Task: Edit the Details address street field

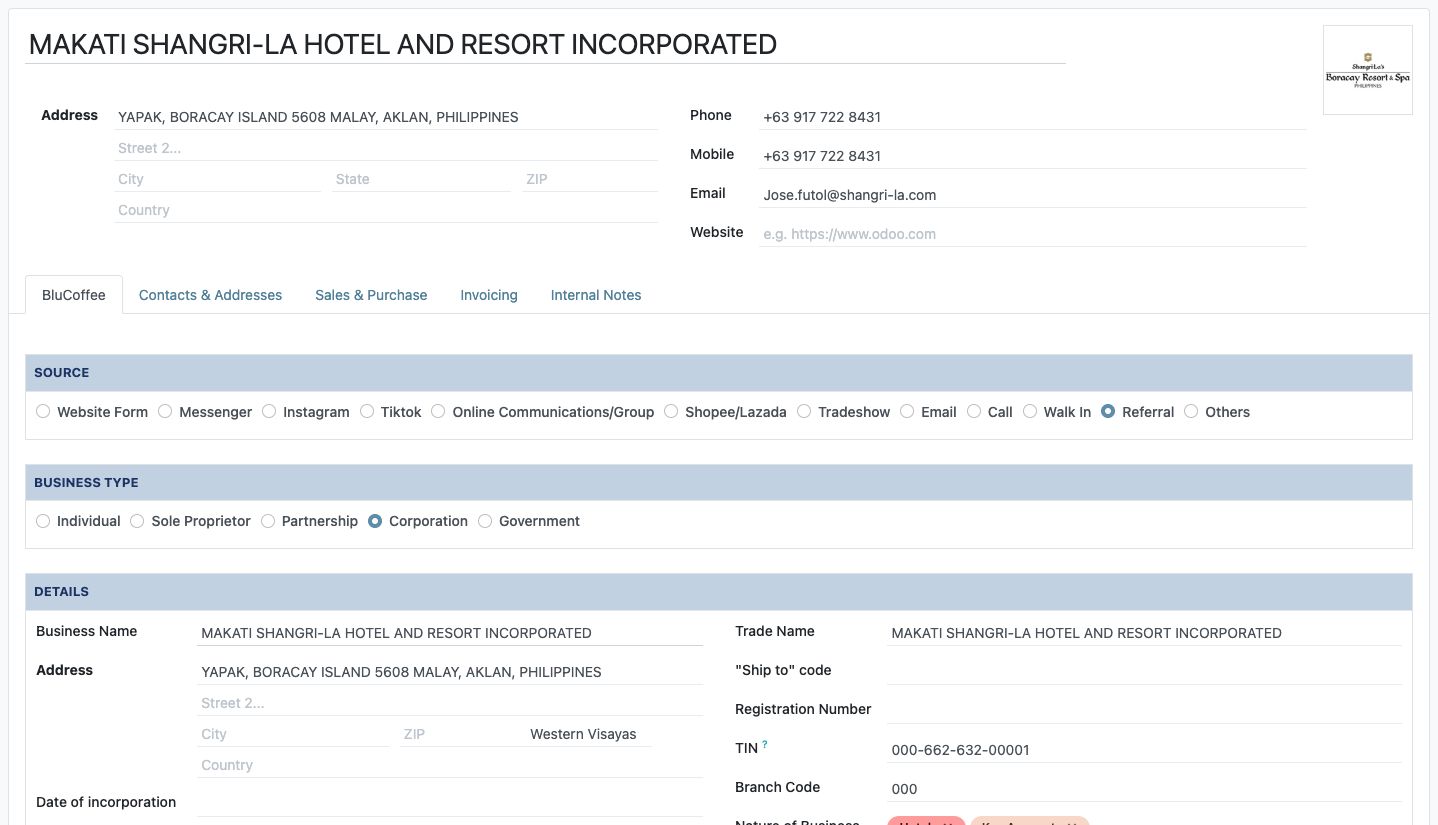Action: point(450,672)
